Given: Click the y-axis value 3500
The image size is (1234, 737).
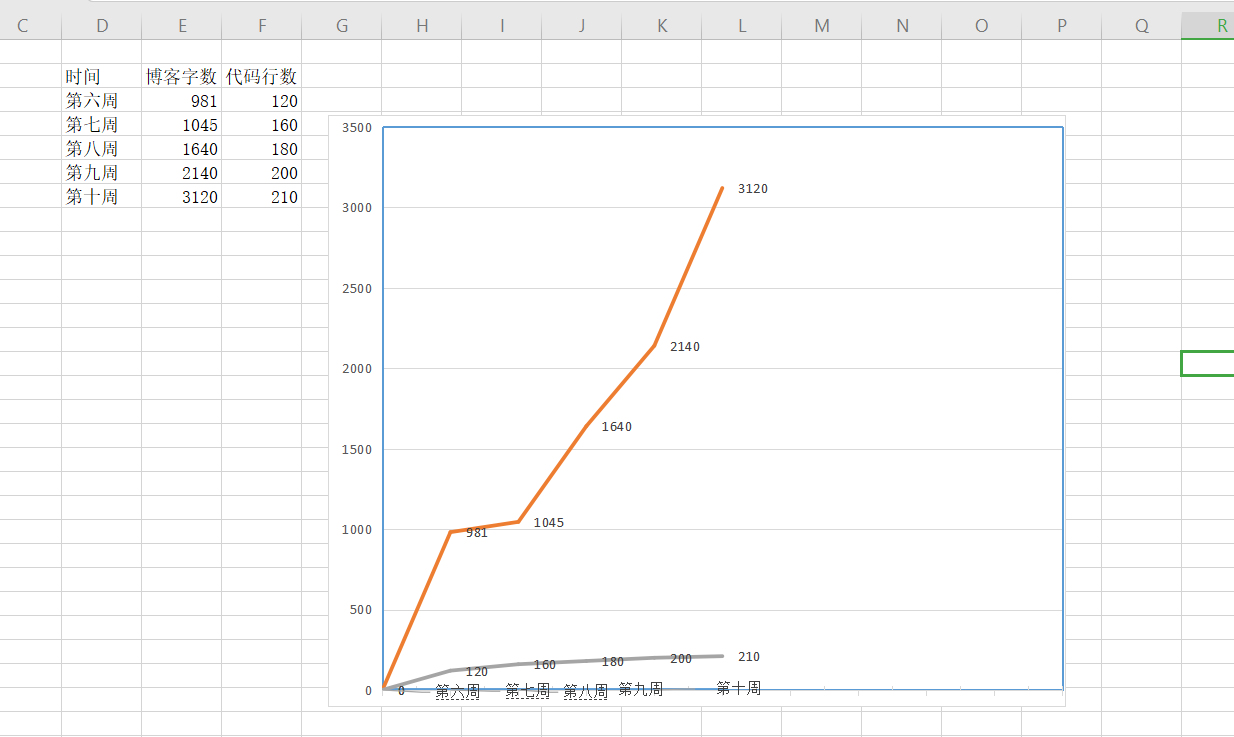Looking at the screenshot, I should [357, 128].
